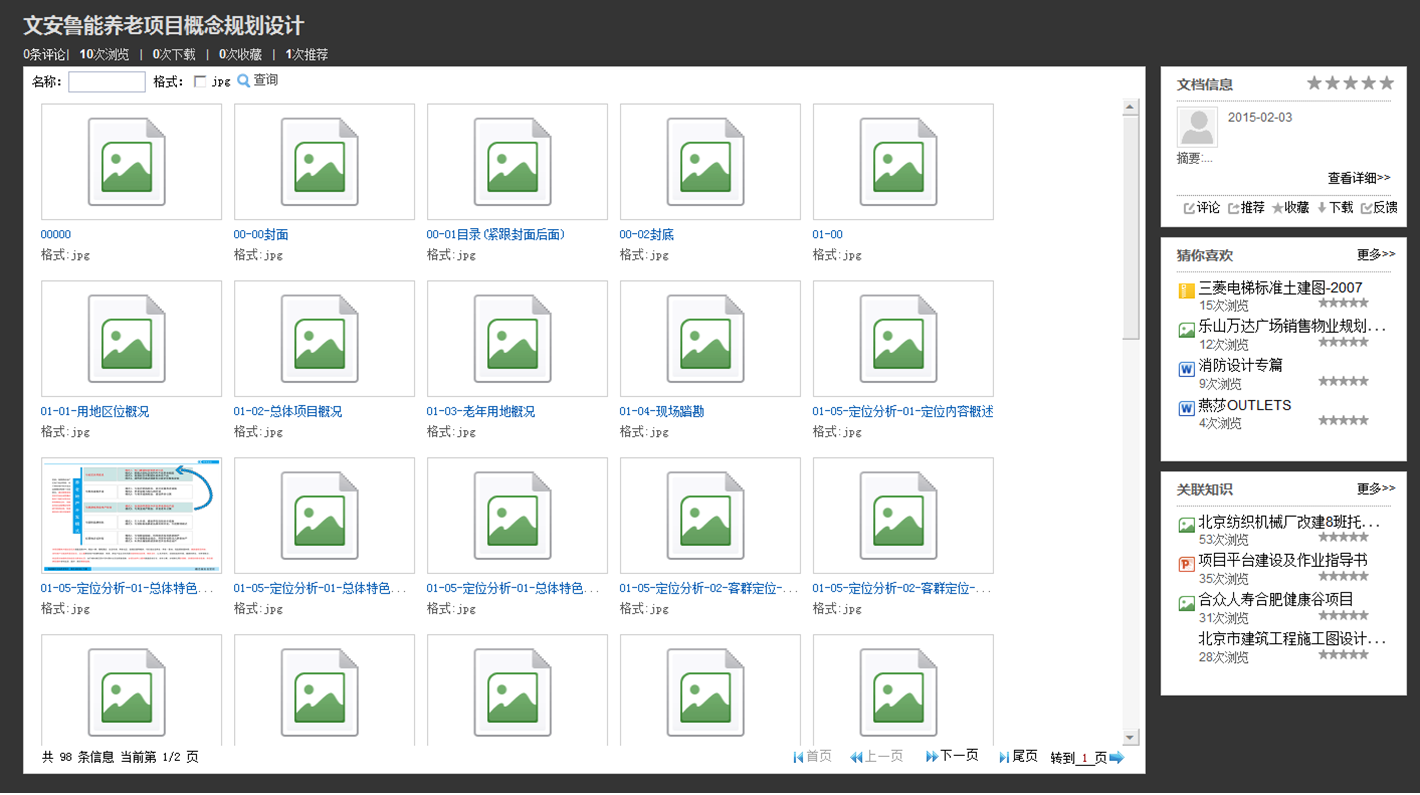This screenshot has height=795, width=1420.
Task: Click 推荐 recommend action
Action: (1246, 208)
